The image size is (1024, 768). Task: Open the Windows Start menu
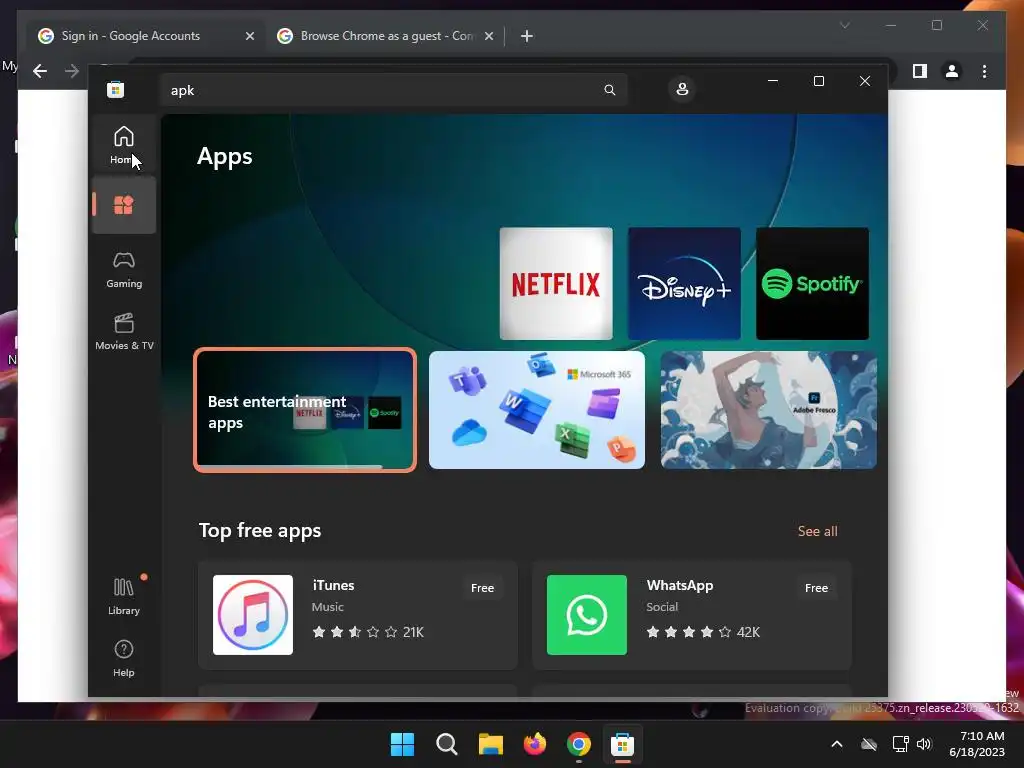click(402, 744)
